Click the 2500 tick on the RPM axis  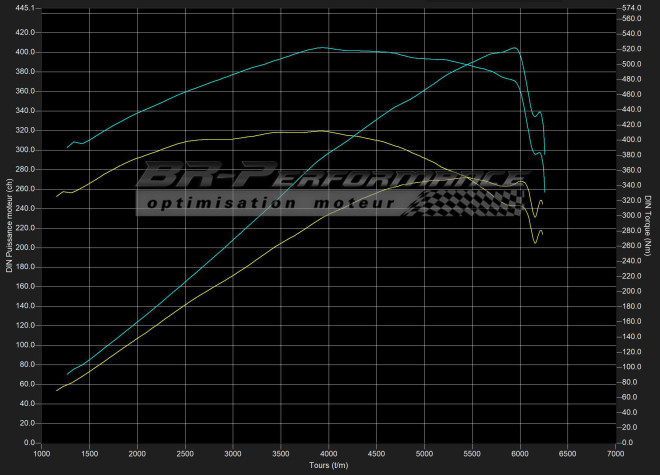point(185,453)
